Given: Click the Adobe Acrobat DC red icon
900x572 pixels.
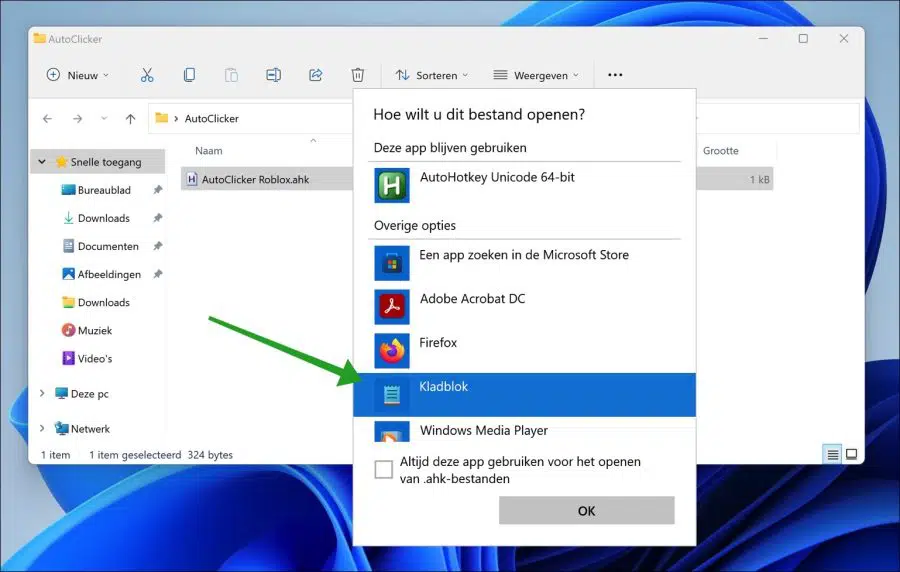Looking at the screenshot, I should [392, 306].
